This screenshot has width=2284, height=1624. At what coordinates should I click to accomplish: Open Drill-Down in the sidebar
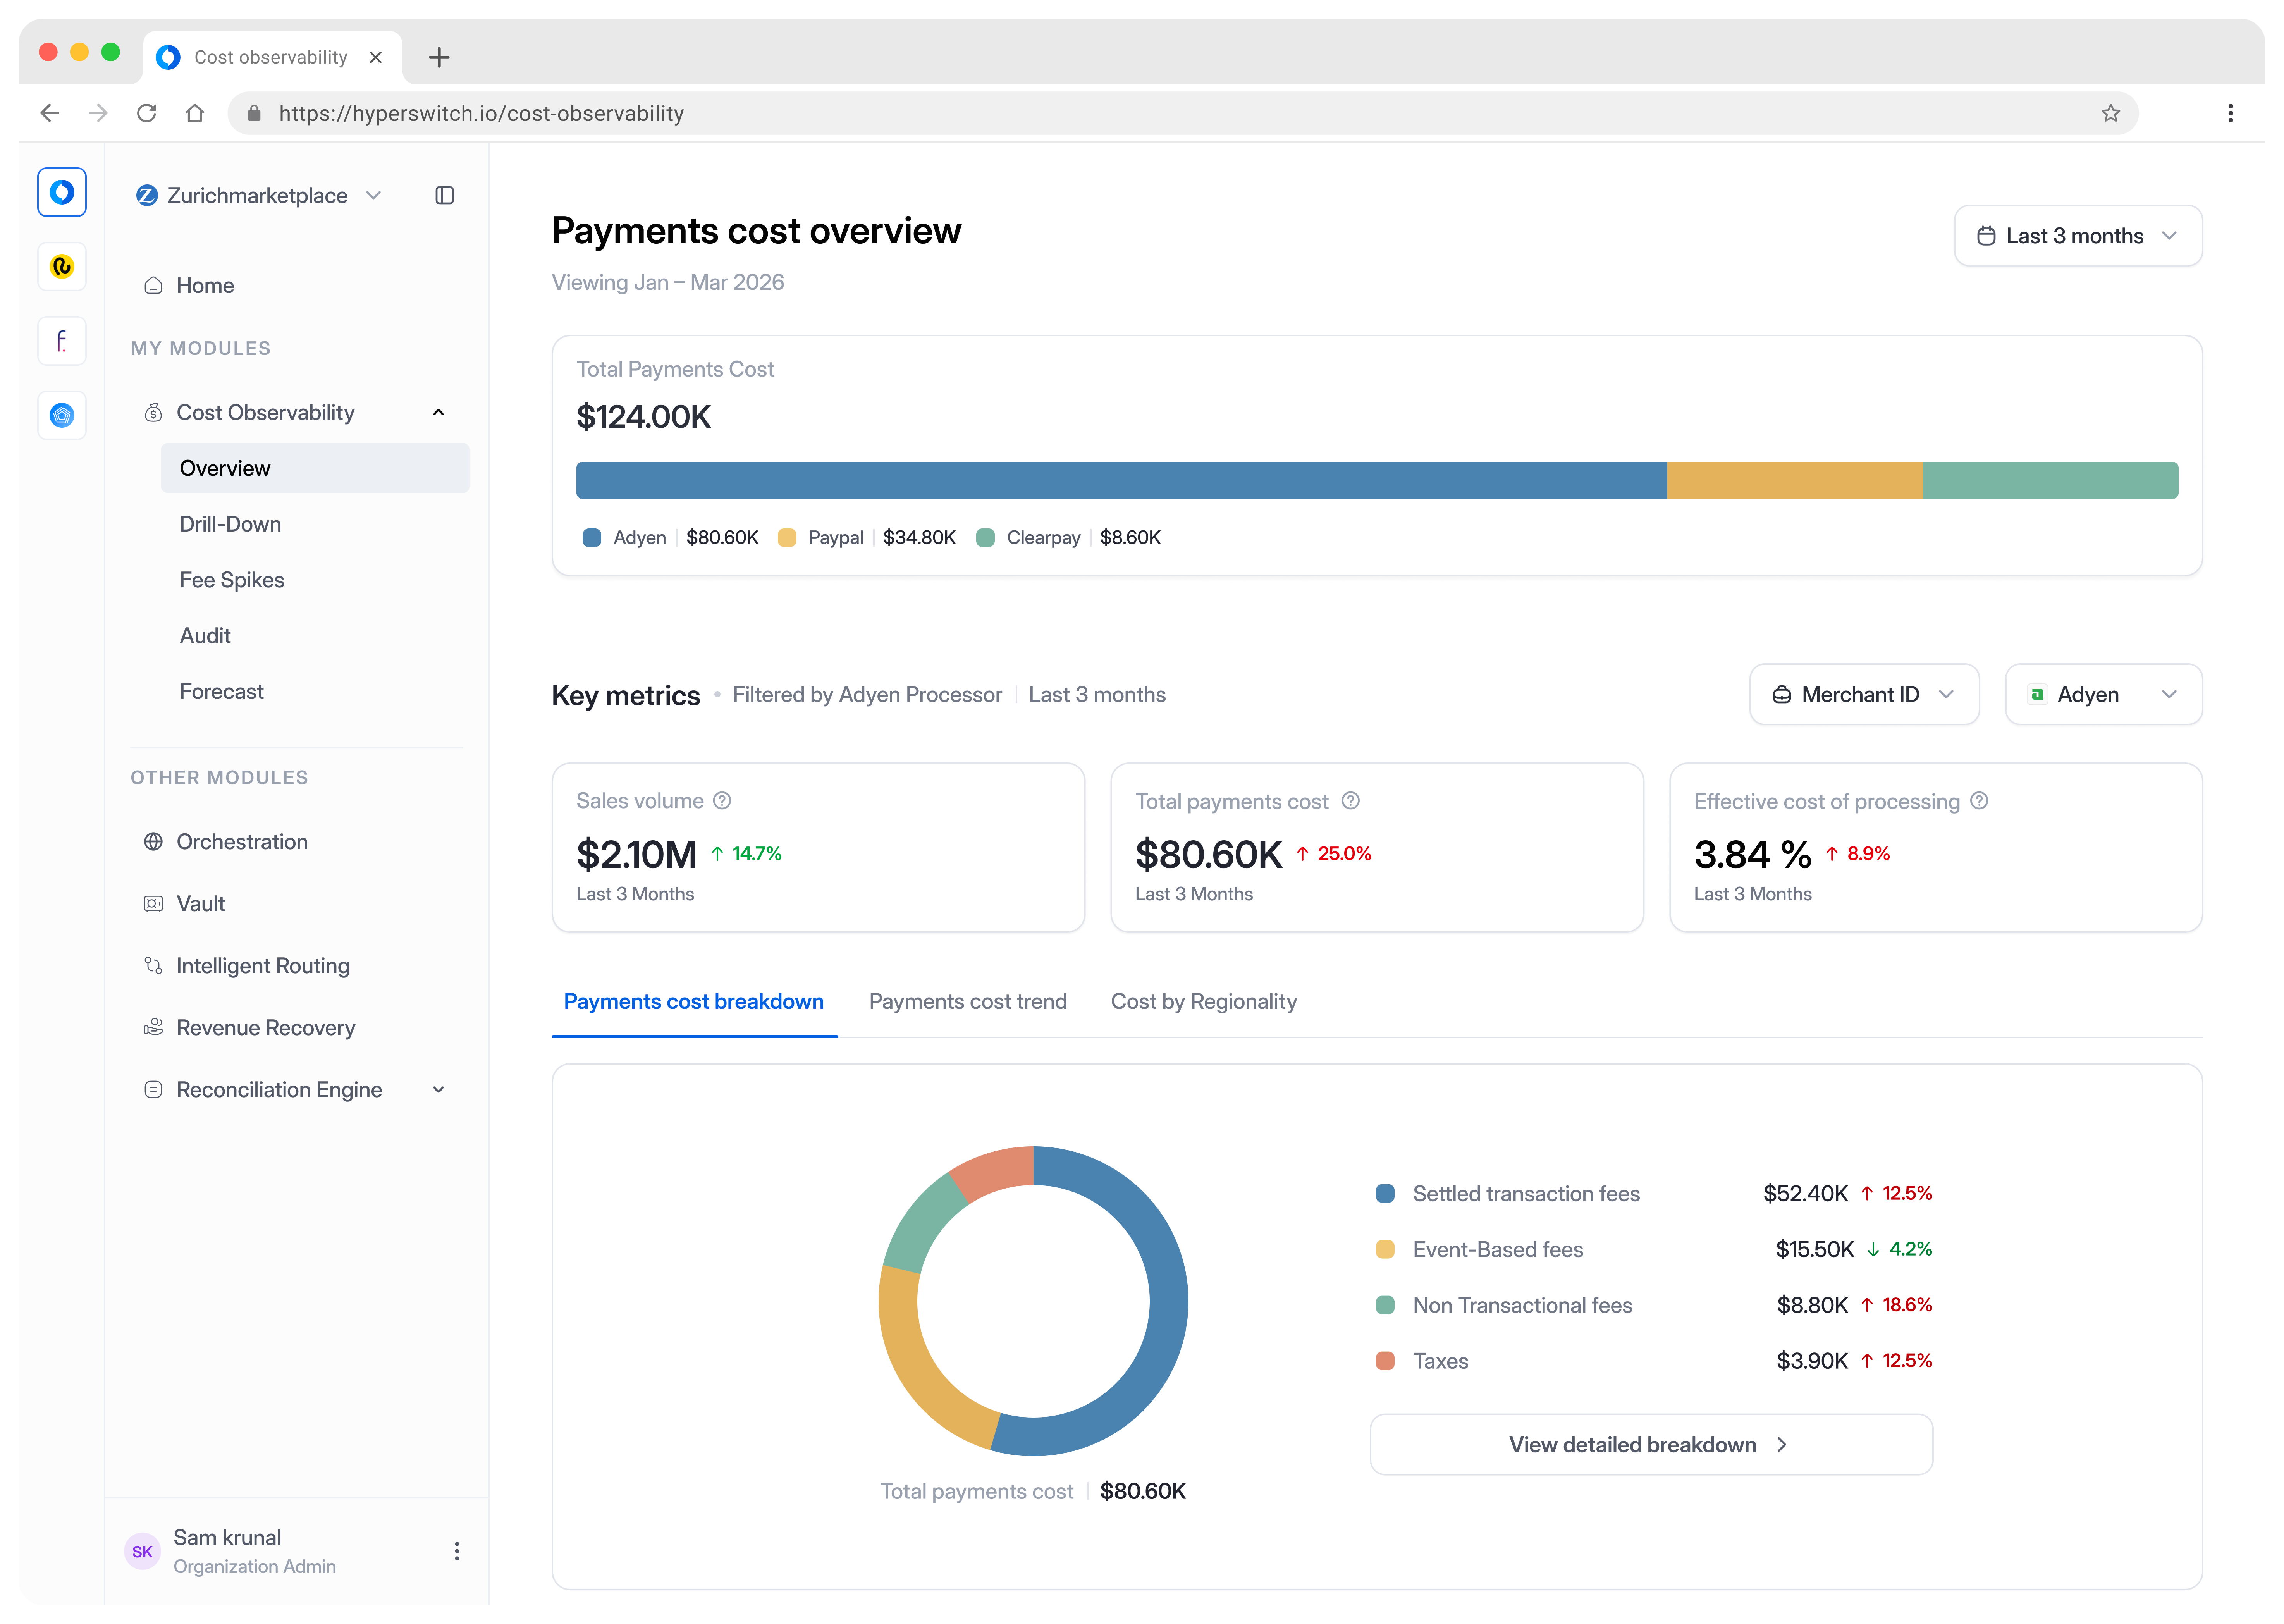[x=230, y=524]
